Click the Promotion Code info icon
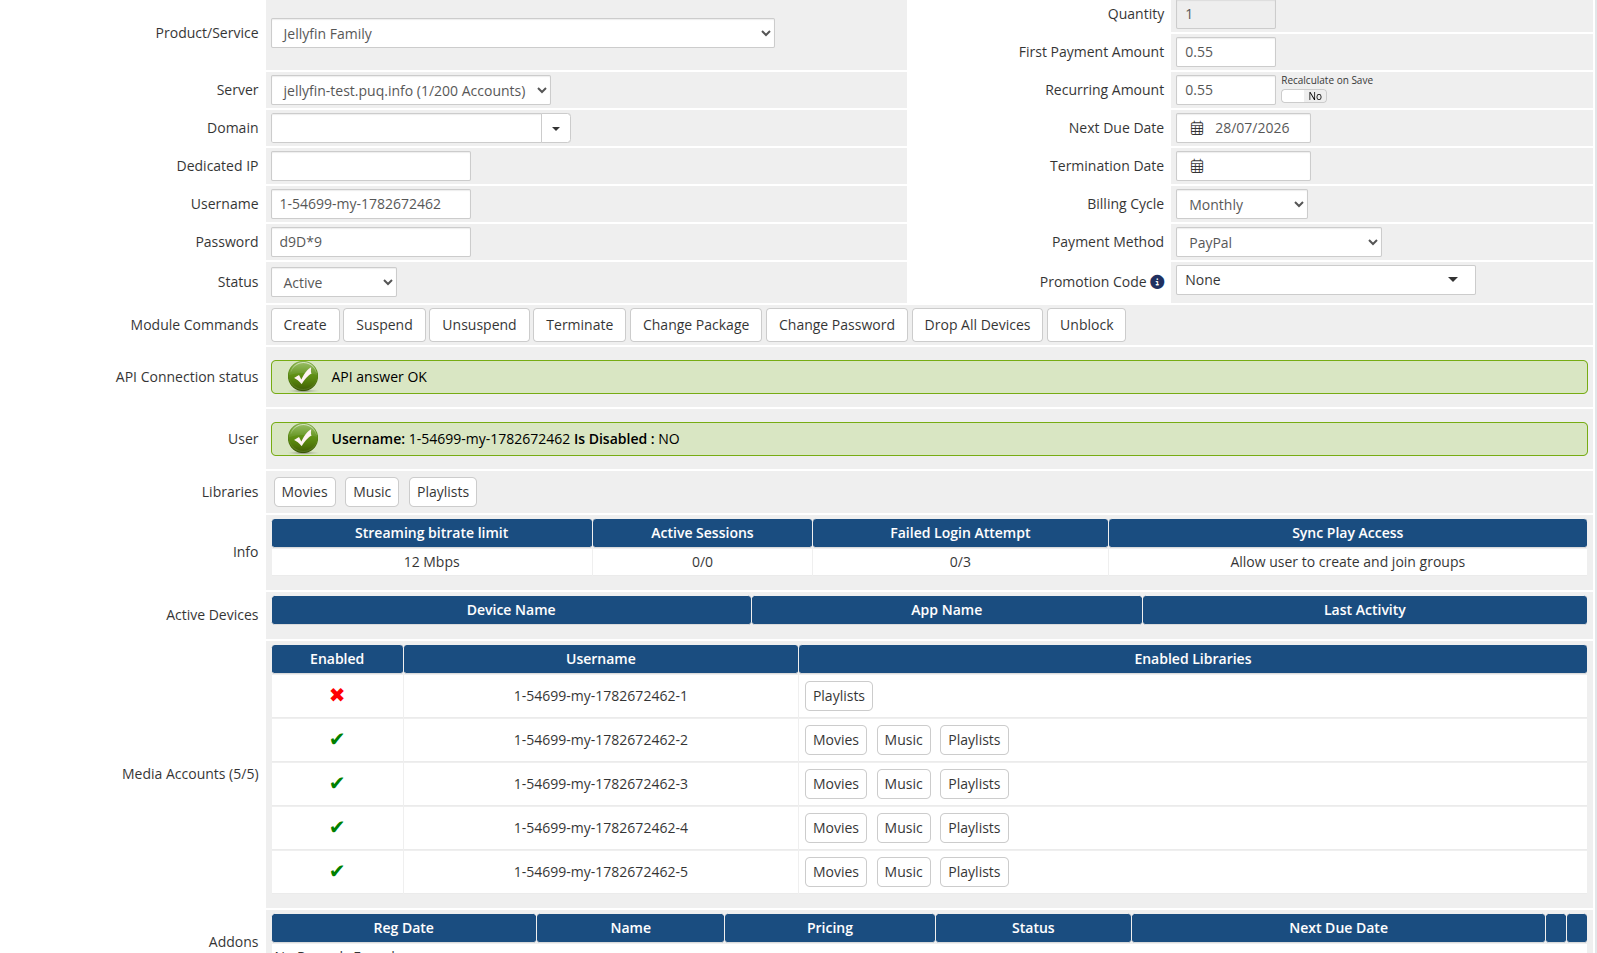The image size is (1597, 953). tap(1157, 282)
